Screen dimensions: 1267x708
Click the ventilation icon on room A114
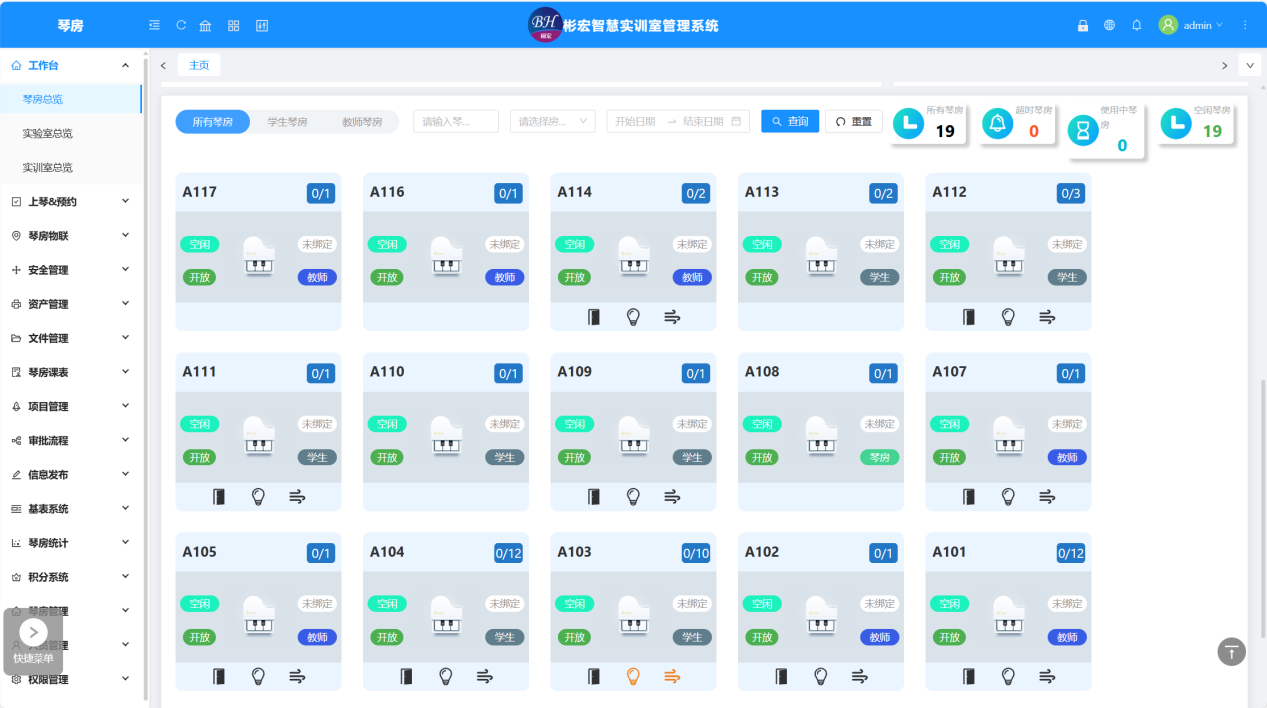(x=672, y=316)
